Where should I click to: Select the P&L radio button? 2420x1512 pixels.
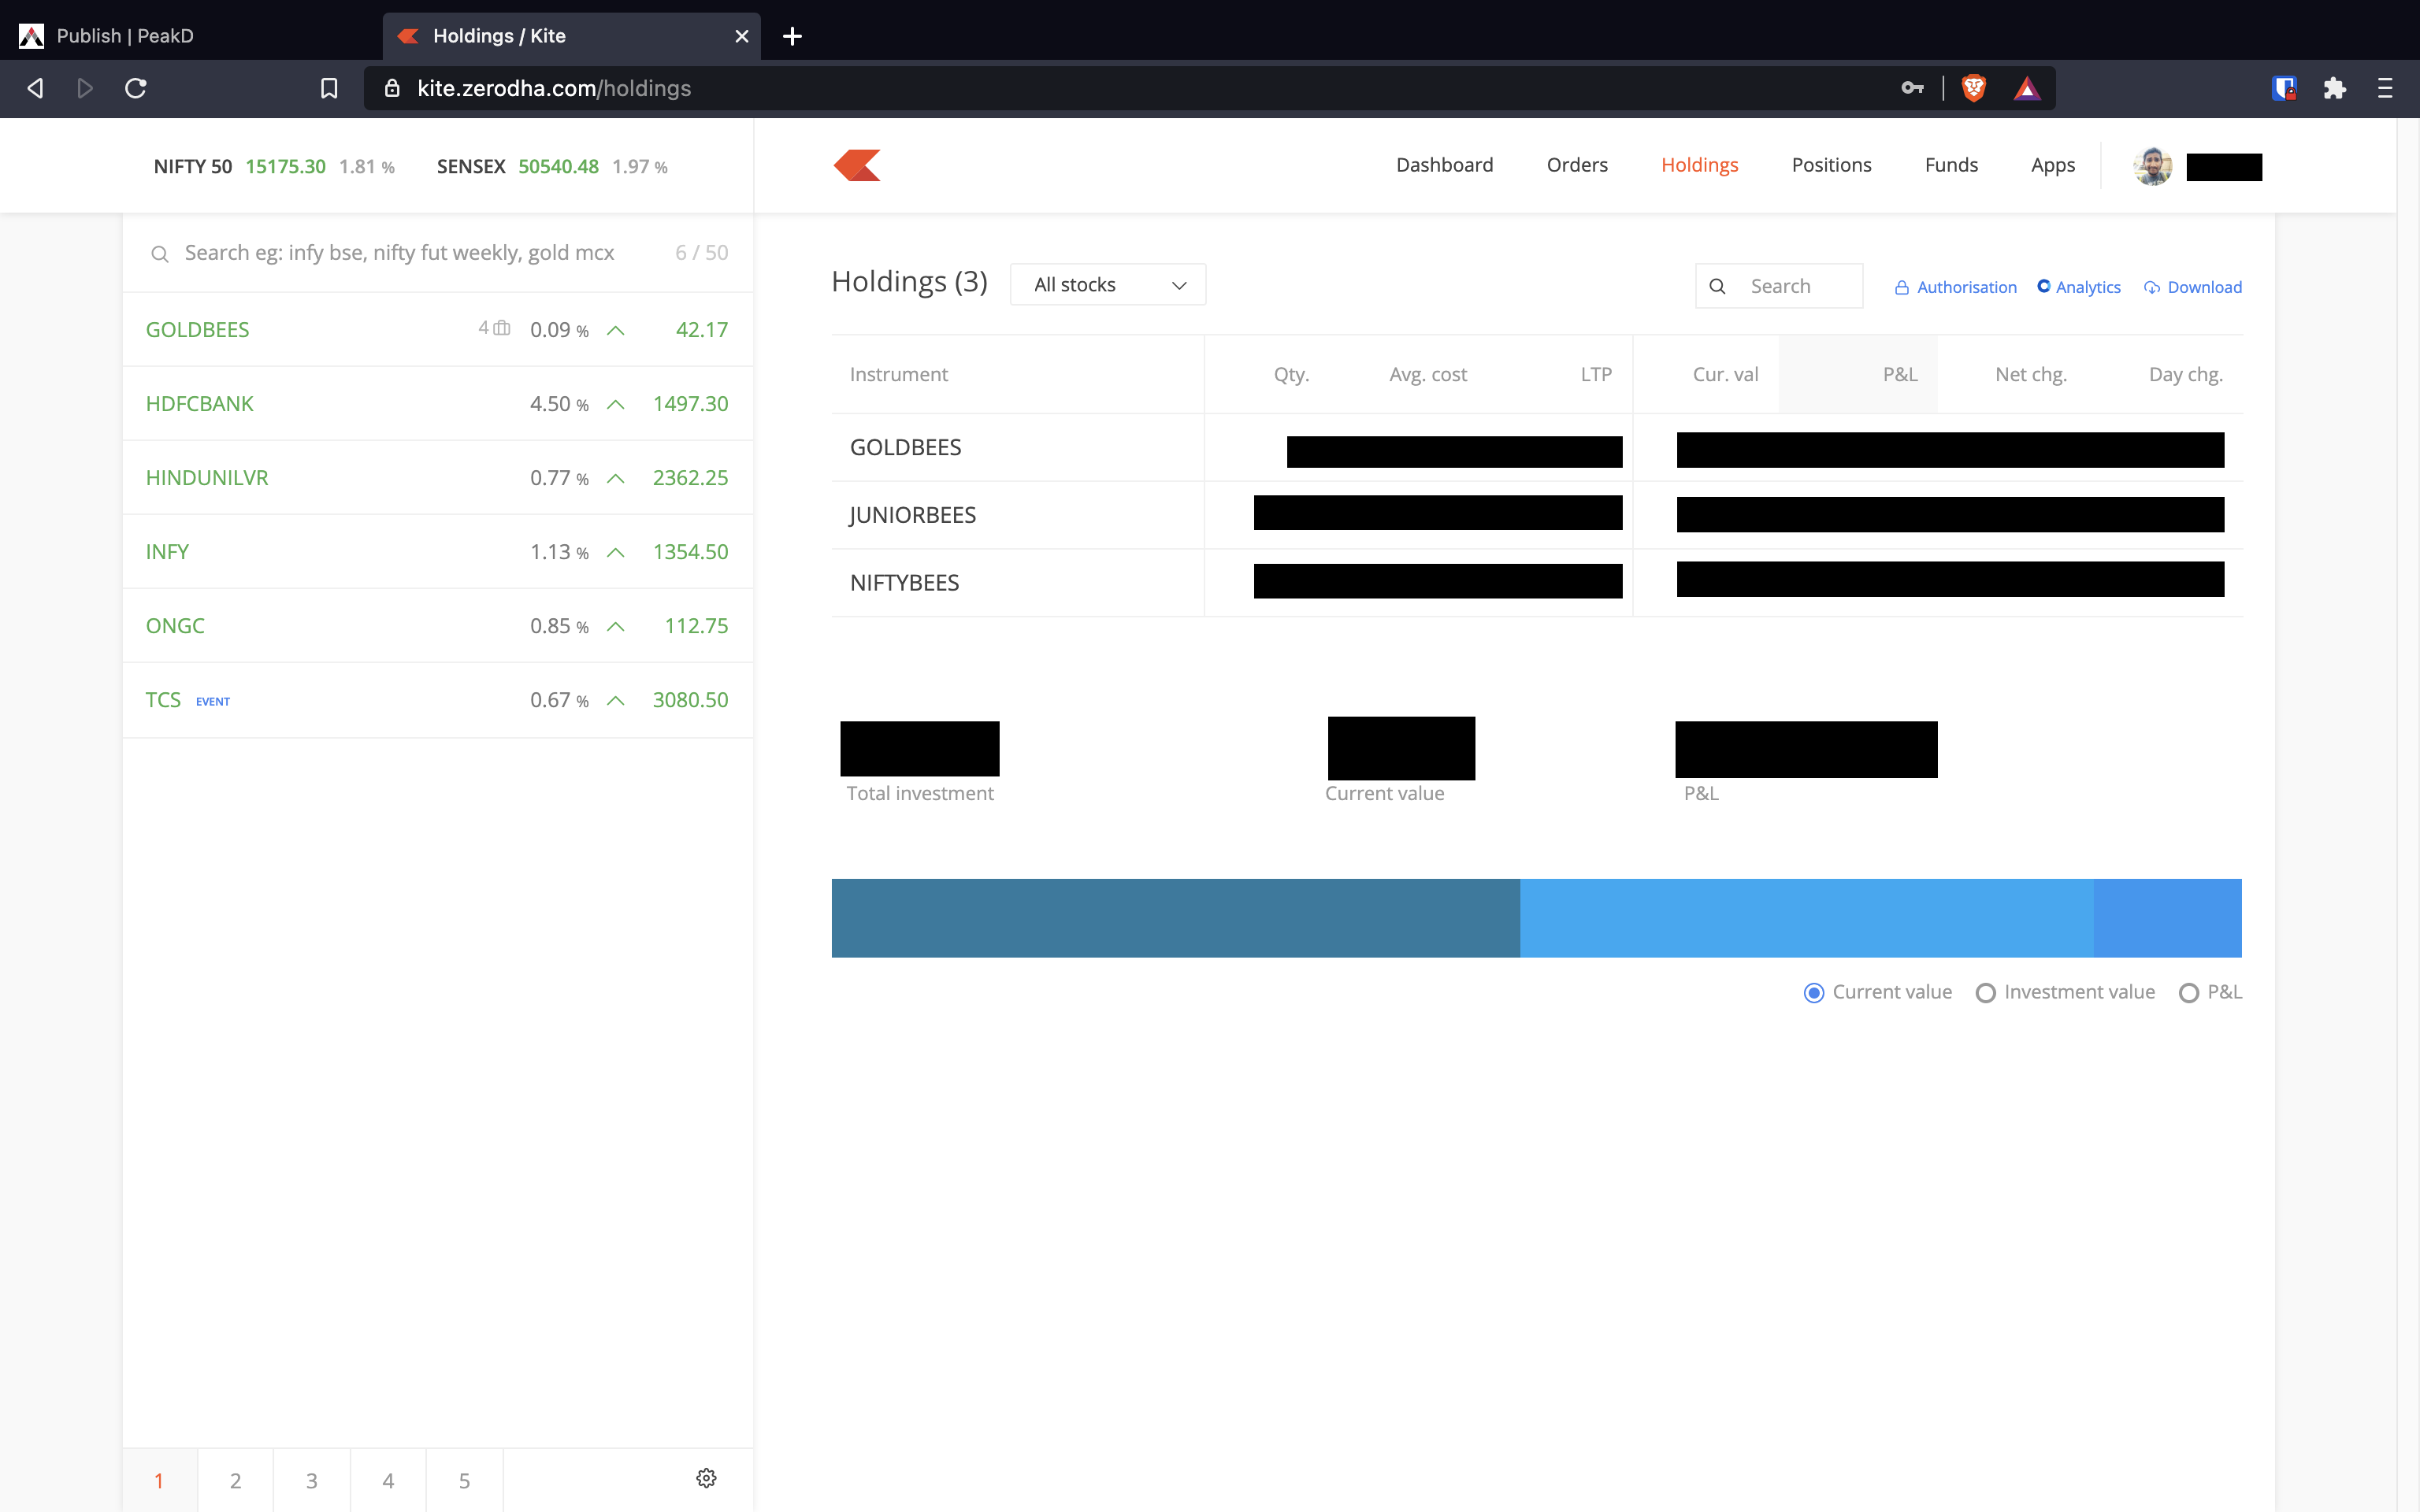(2188, 992)
